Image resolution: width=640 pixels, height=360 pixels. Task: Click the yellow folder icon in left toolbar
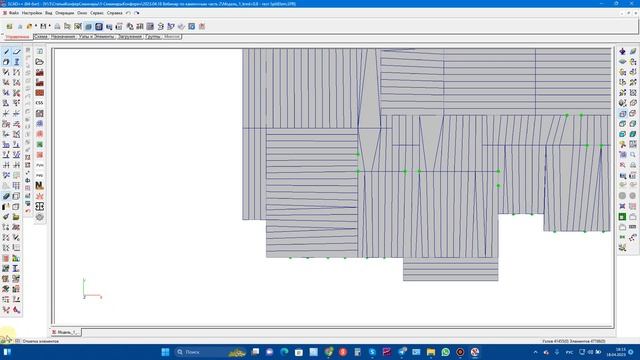(x=16, y=217)
